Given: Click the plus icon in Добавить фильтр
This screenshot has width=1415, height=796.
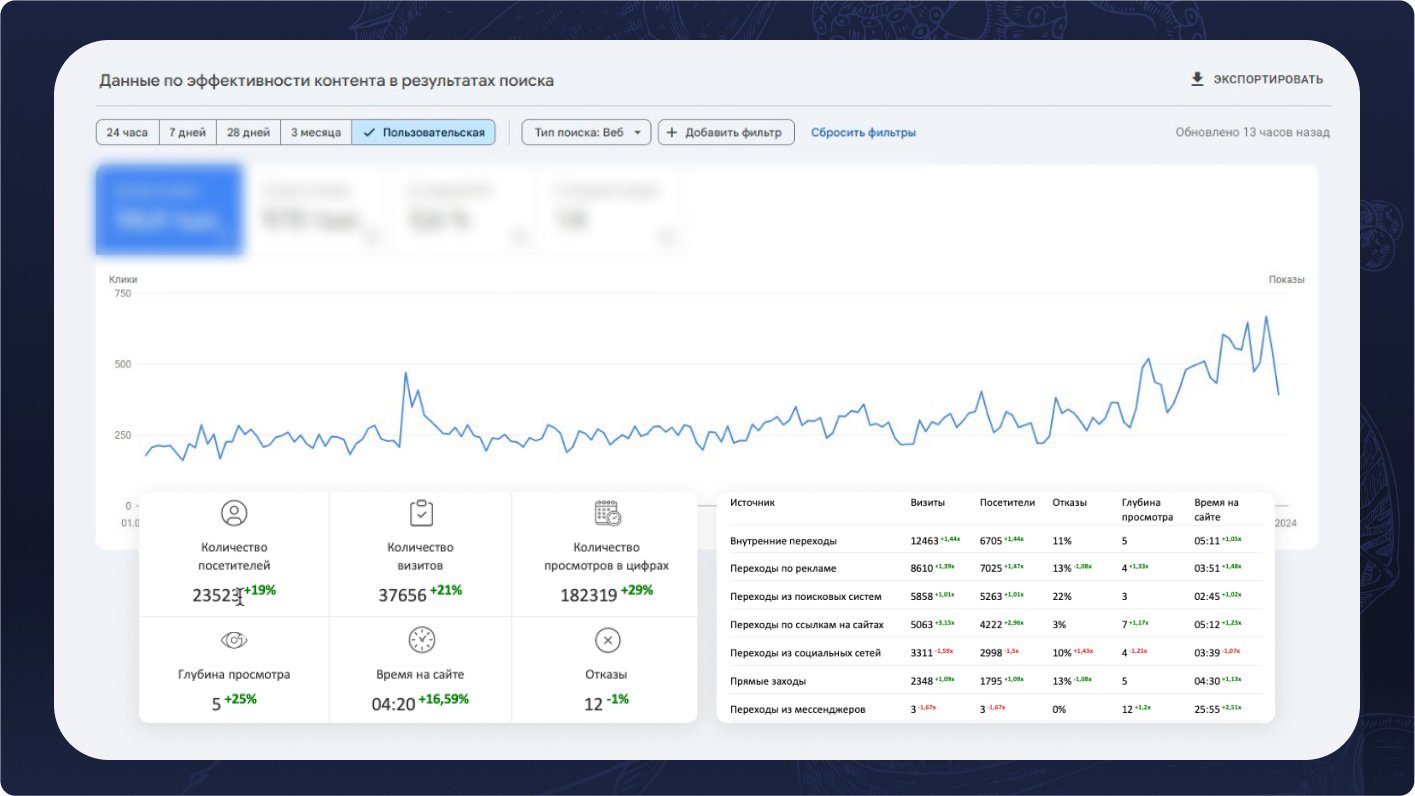Looking at the screenshot, I should point(672,133).
